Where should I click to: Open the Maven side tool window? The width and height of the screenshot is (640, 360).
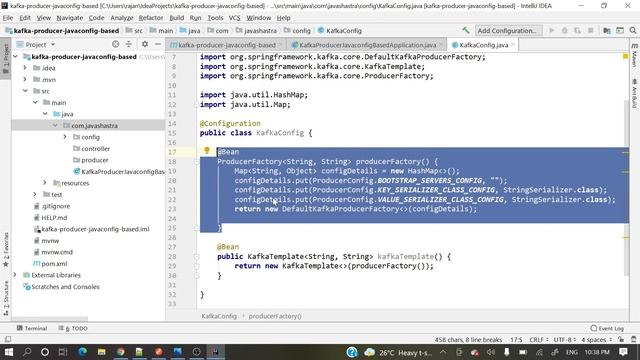tap(634, 56)
